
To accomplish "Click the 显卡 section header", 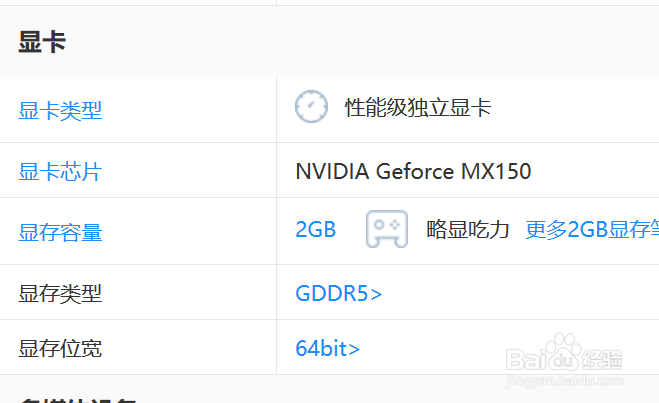I will (x=42, y=42).
